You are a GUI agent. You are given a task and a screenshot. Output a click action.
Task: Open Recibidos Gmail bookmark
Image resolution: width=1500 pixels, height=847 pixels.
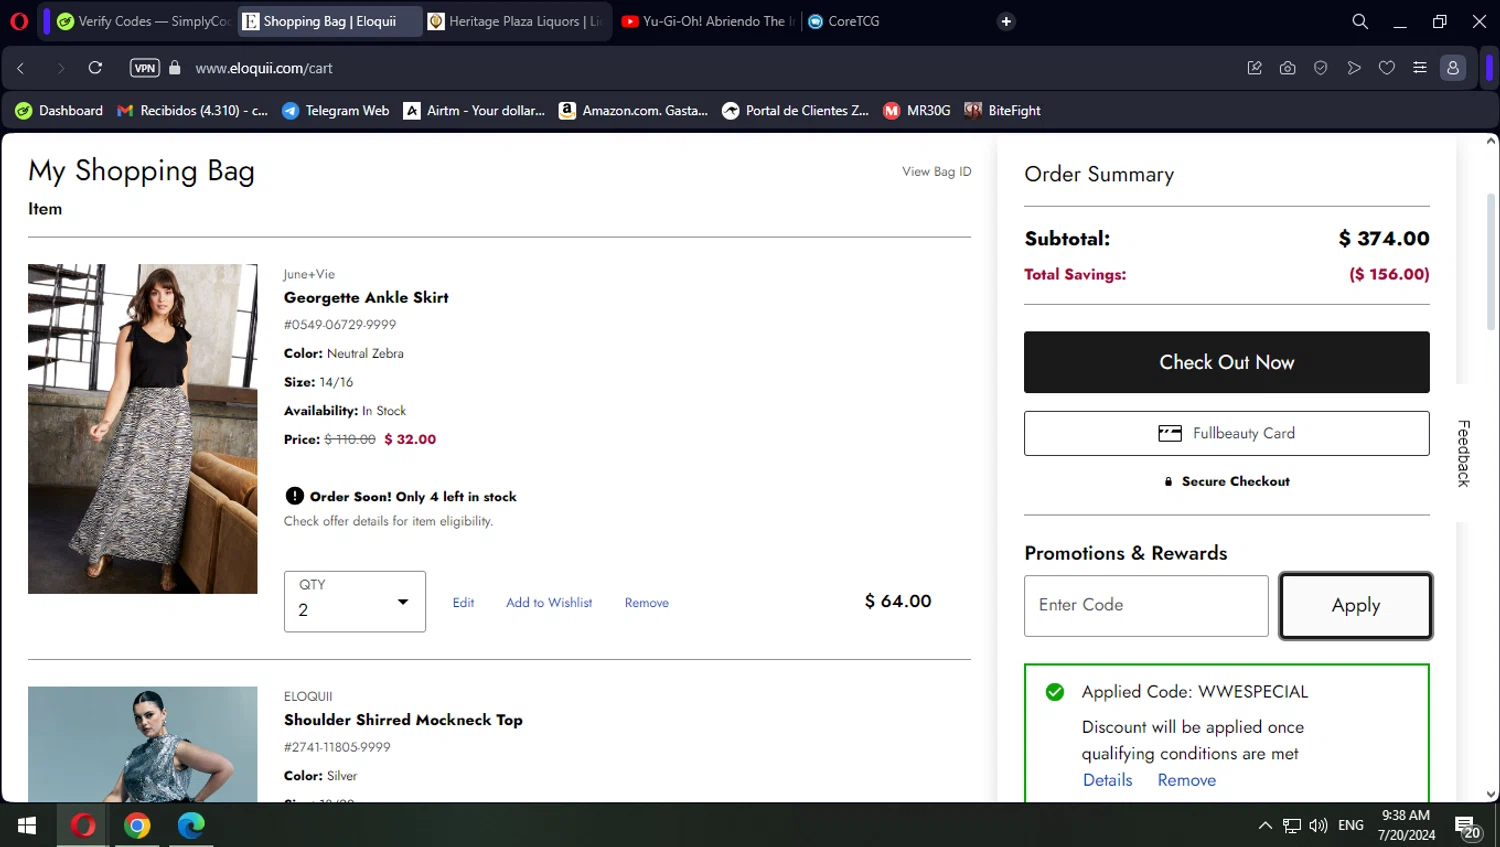(193, 111)
